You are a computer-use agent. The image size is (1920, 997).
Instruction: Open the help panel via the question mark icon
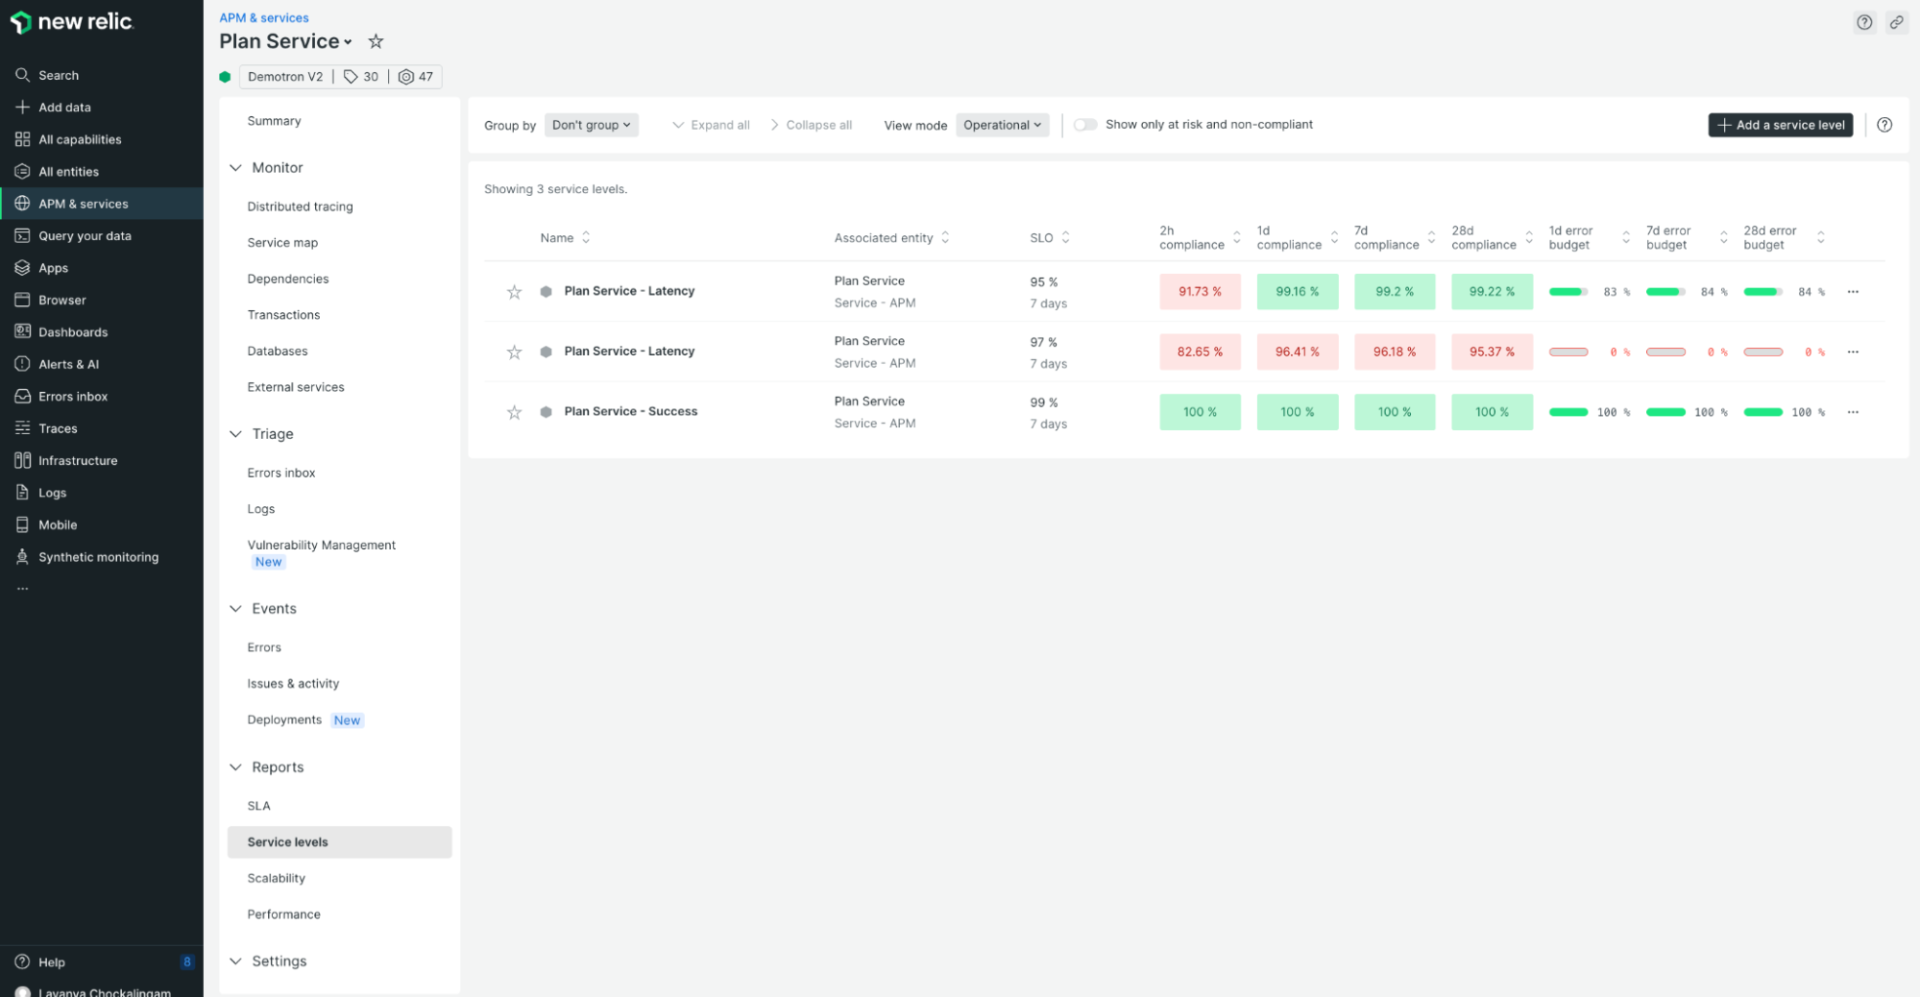[x=1864, y=21]
